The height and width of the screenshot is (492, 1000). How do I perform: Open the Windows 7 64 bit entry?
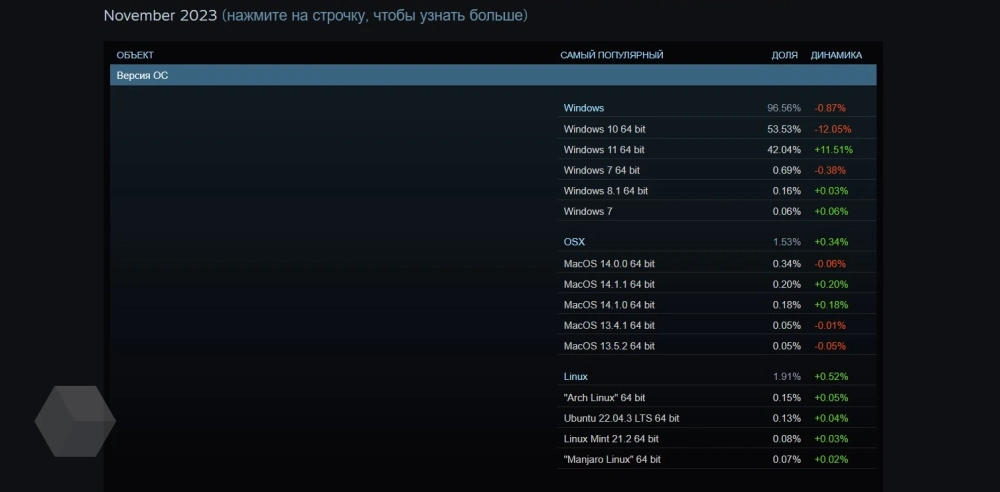[601, 170]
